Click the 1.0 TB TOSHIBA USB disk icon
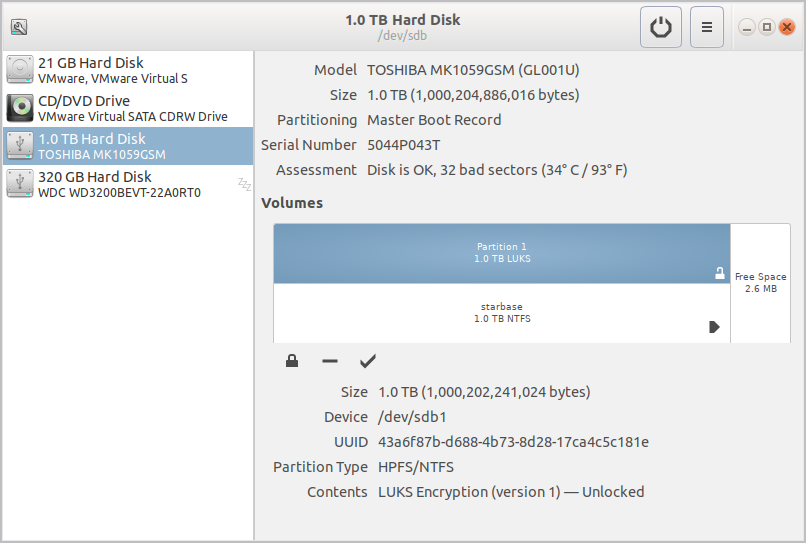Viewport: 806px width, 543px height. (x=20, y=146)
